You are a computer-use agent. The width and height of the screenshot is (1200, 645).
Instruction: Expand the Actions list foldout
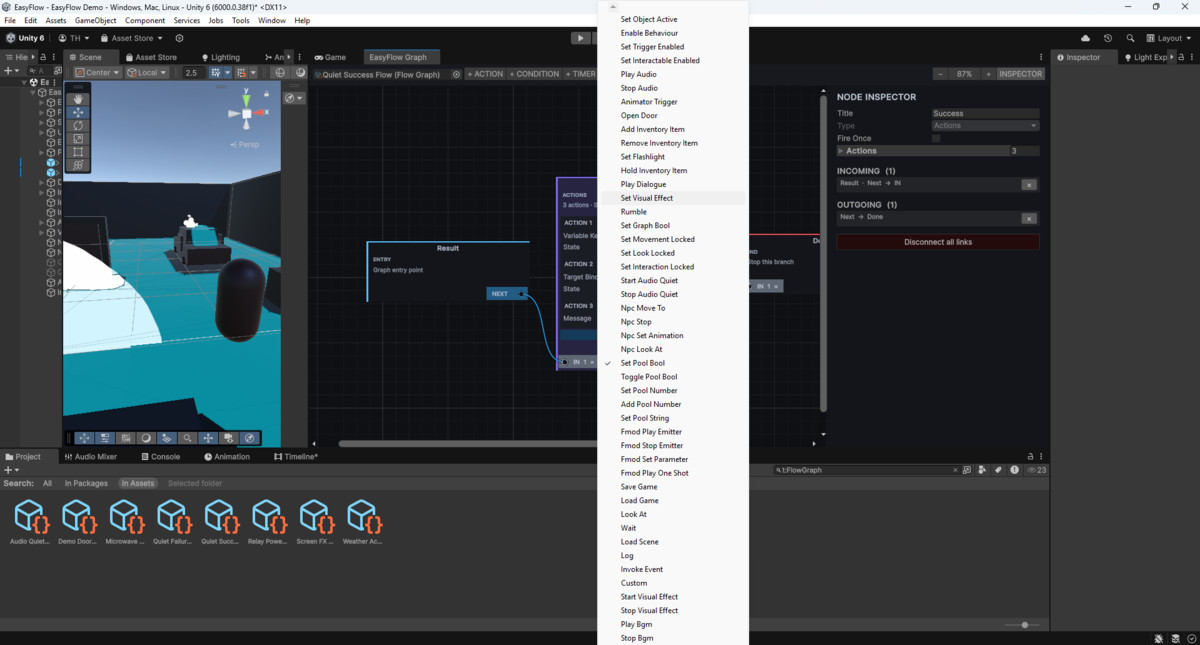(x=841, y=151)
